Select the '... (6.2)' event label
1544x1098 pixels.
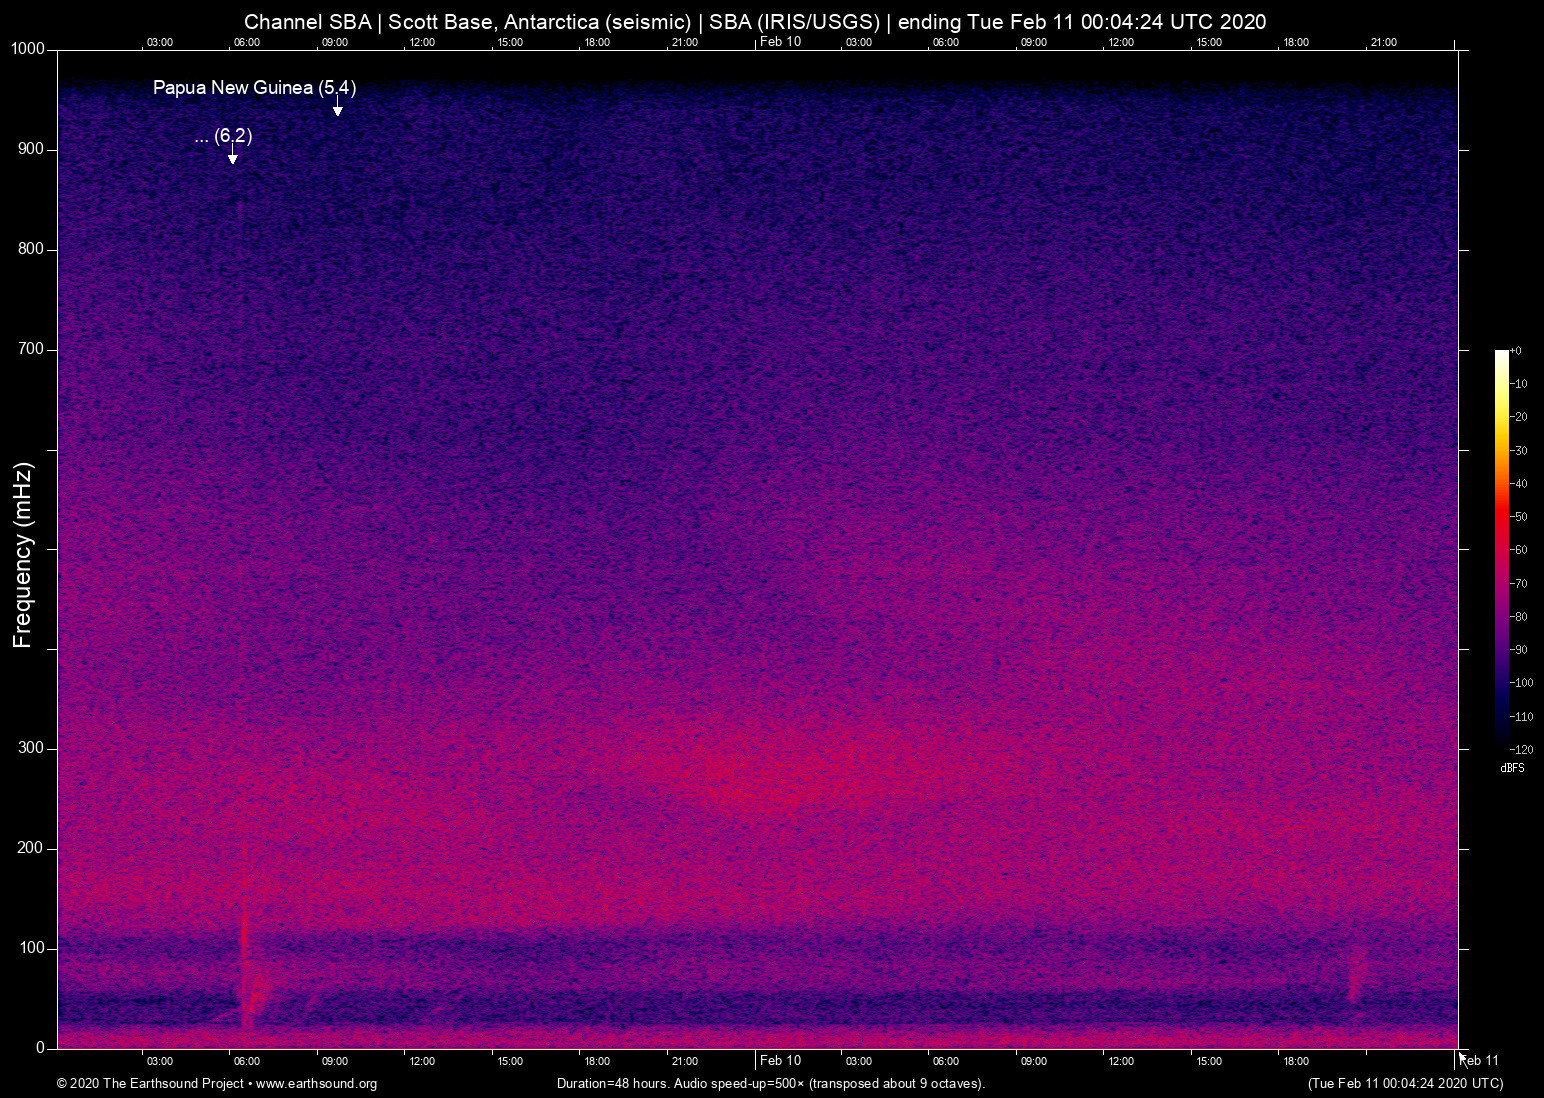pyautogui.click(x=223, y=136)
